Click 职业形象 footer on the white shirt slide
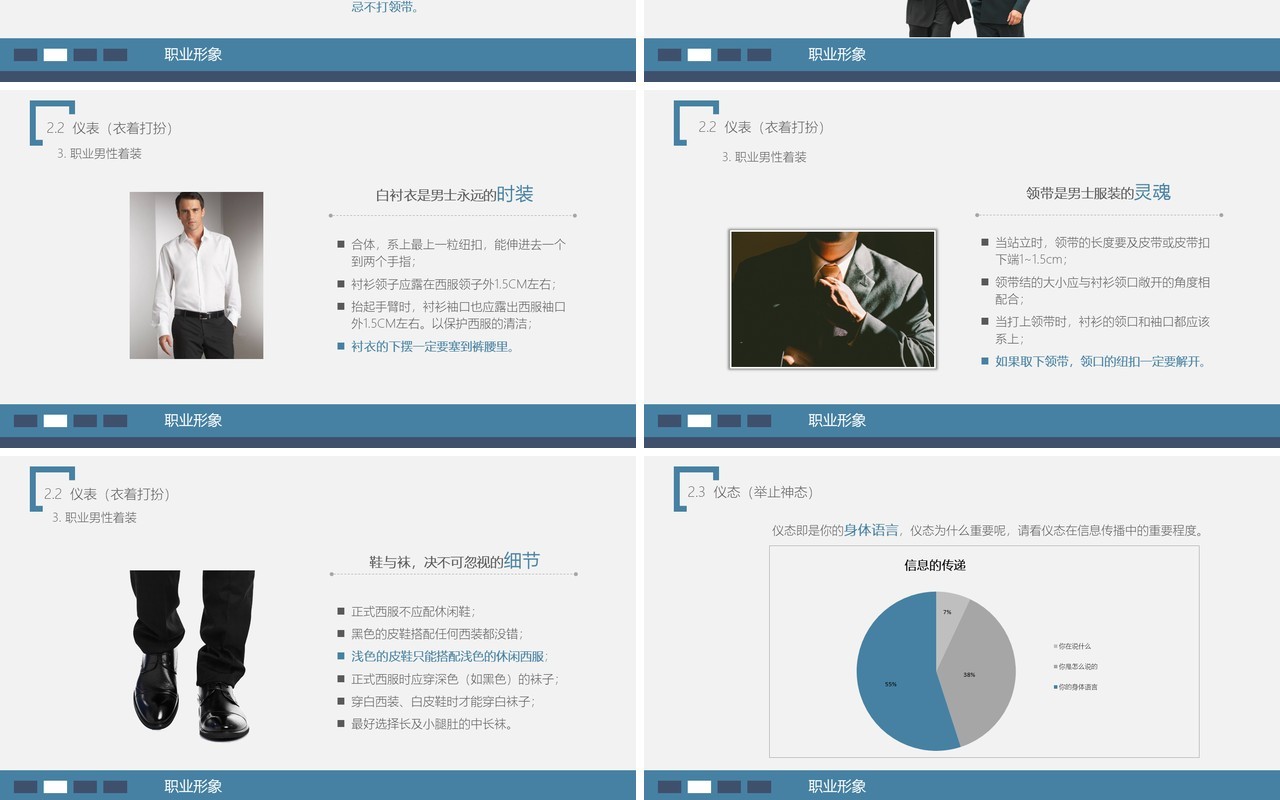1280x800 pixels. (193, 420)
